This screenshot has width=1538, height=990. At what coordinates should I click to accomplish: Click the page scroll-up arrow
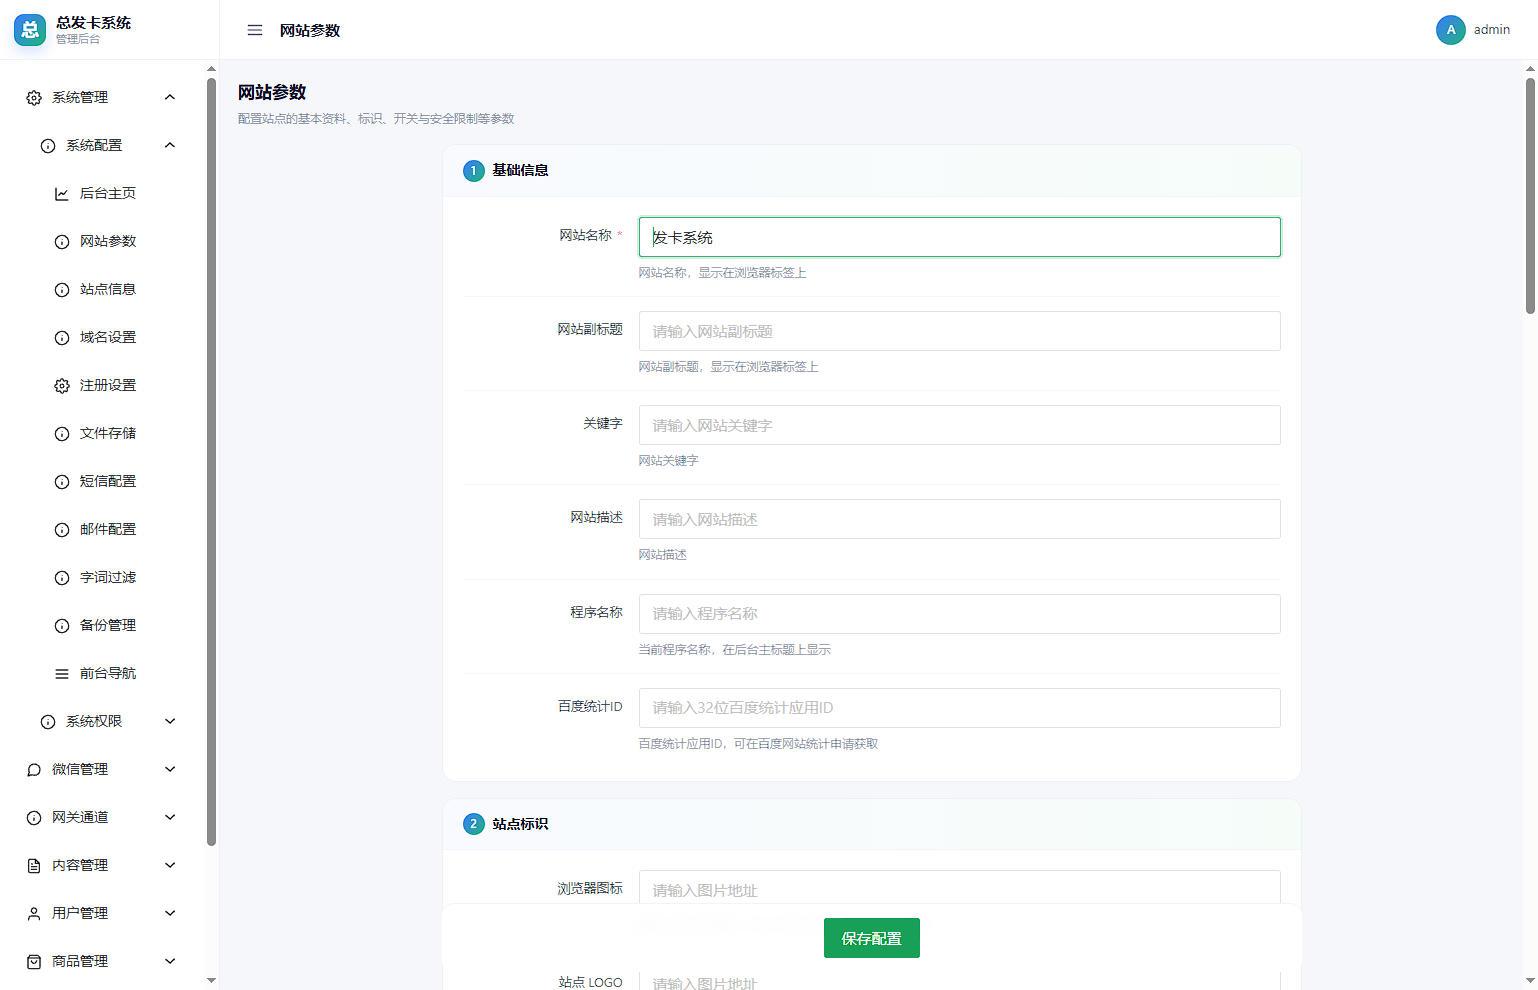(1530, 69)
